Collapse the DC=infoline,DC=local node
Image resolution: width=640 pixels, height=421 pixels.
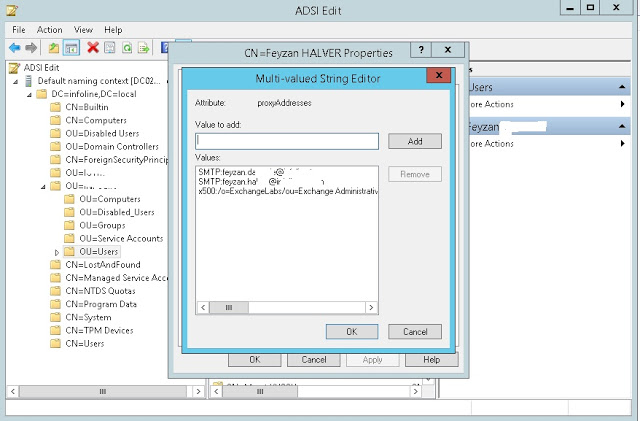[29, 94]
